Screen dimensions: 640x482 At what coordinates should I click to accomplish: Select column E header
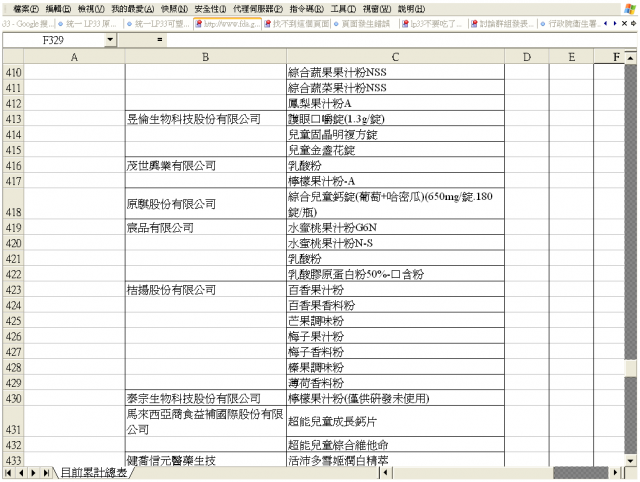[571, 57]
